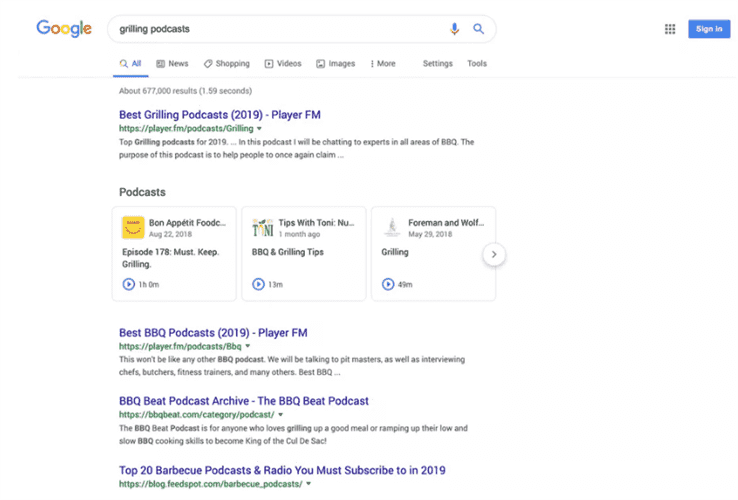Switch to the News tab

tap(172, 64)
